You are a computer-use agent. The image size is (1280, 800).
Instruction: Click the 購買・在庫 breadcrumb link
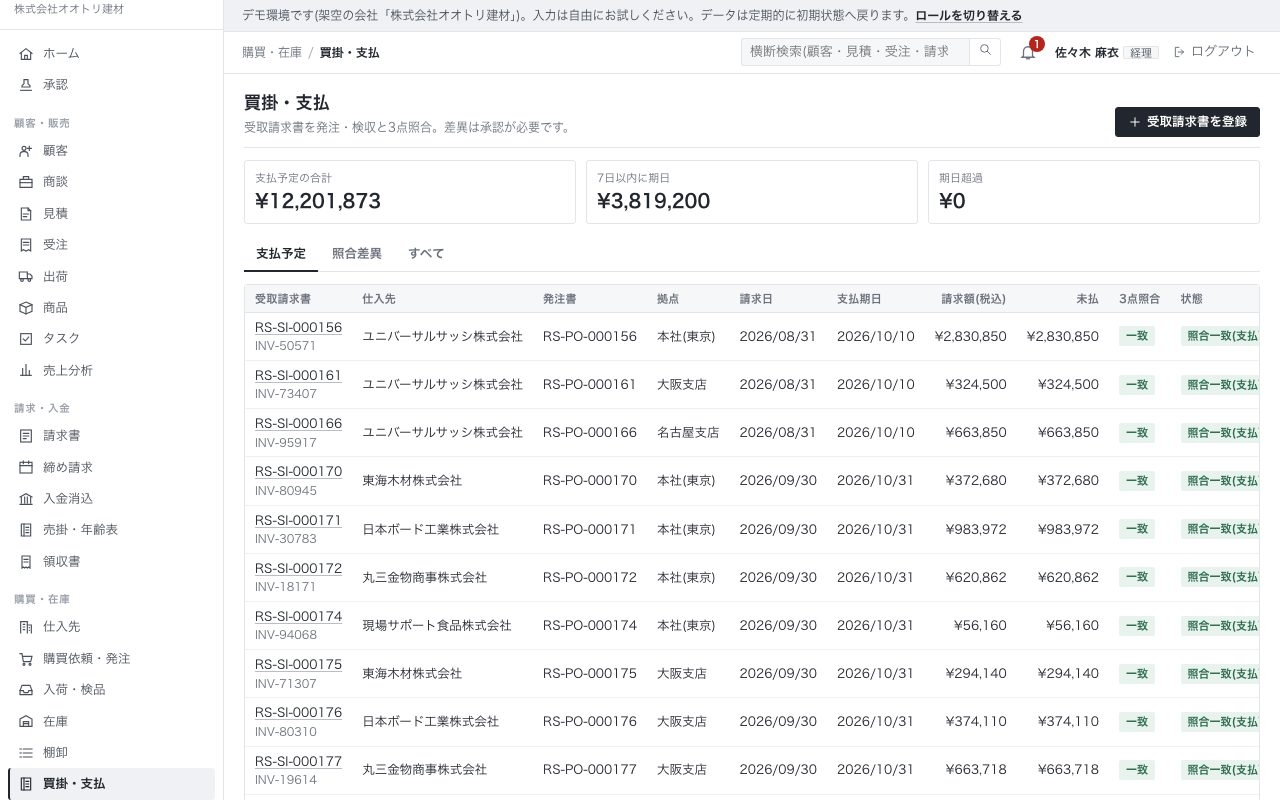(x=272, y=52)
